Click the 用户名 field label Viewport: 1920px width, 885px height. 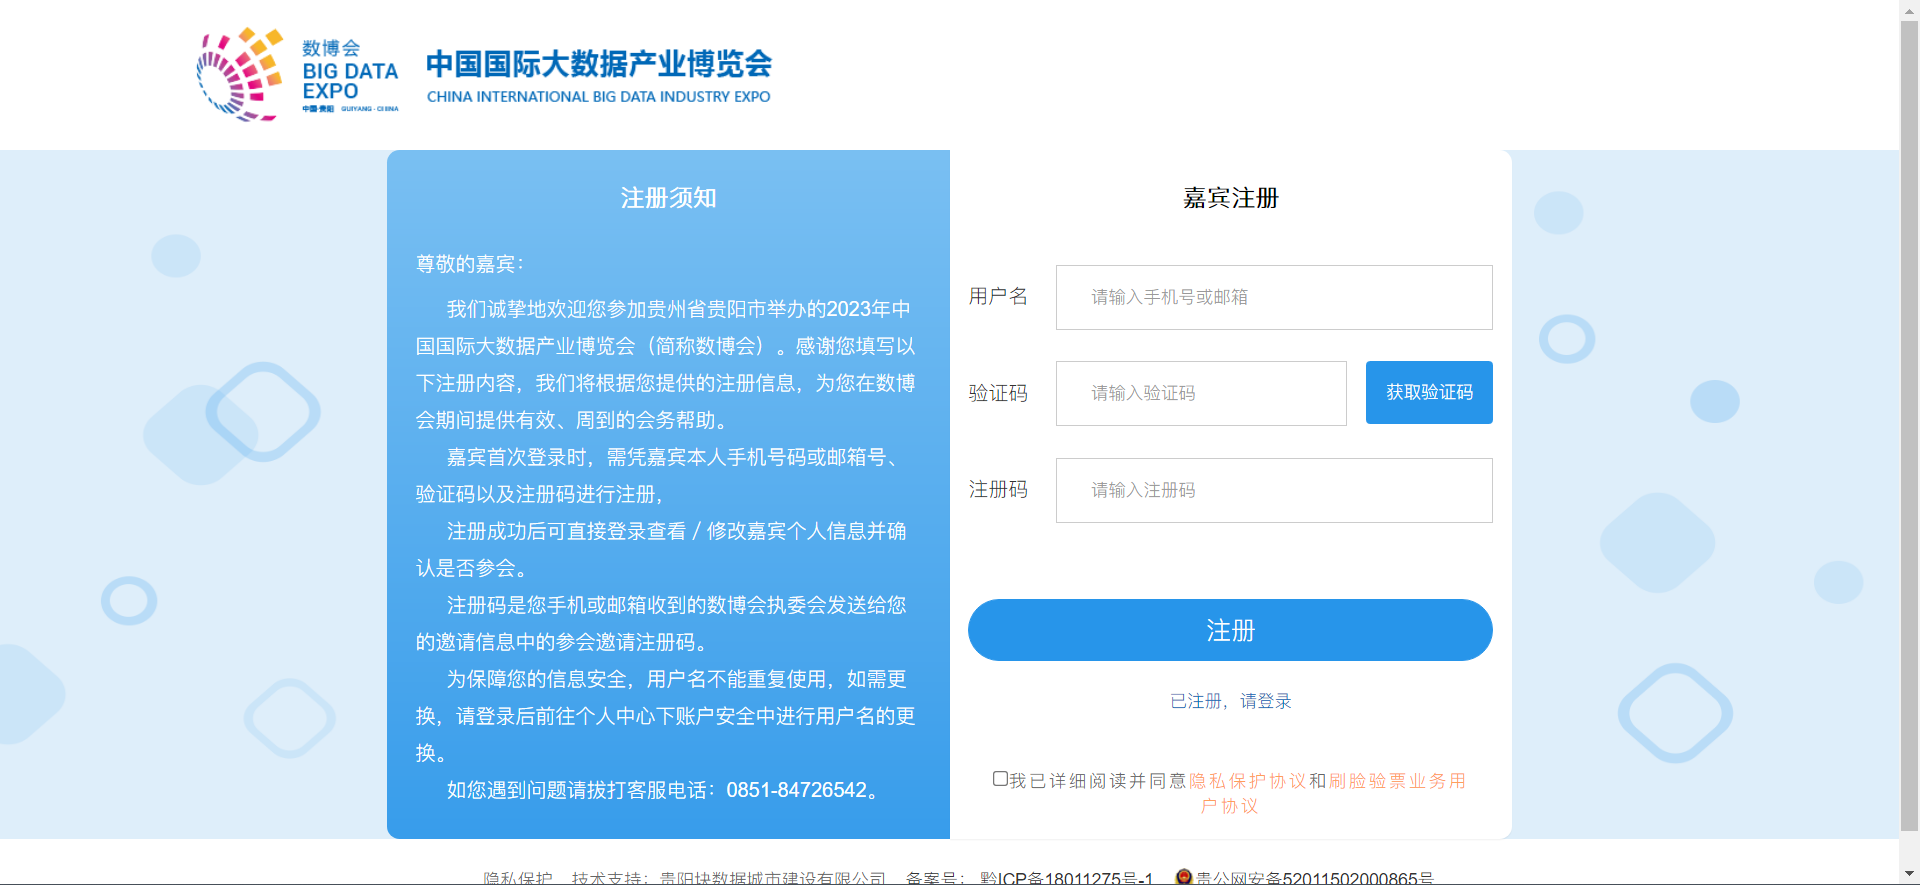pos(998,296)
